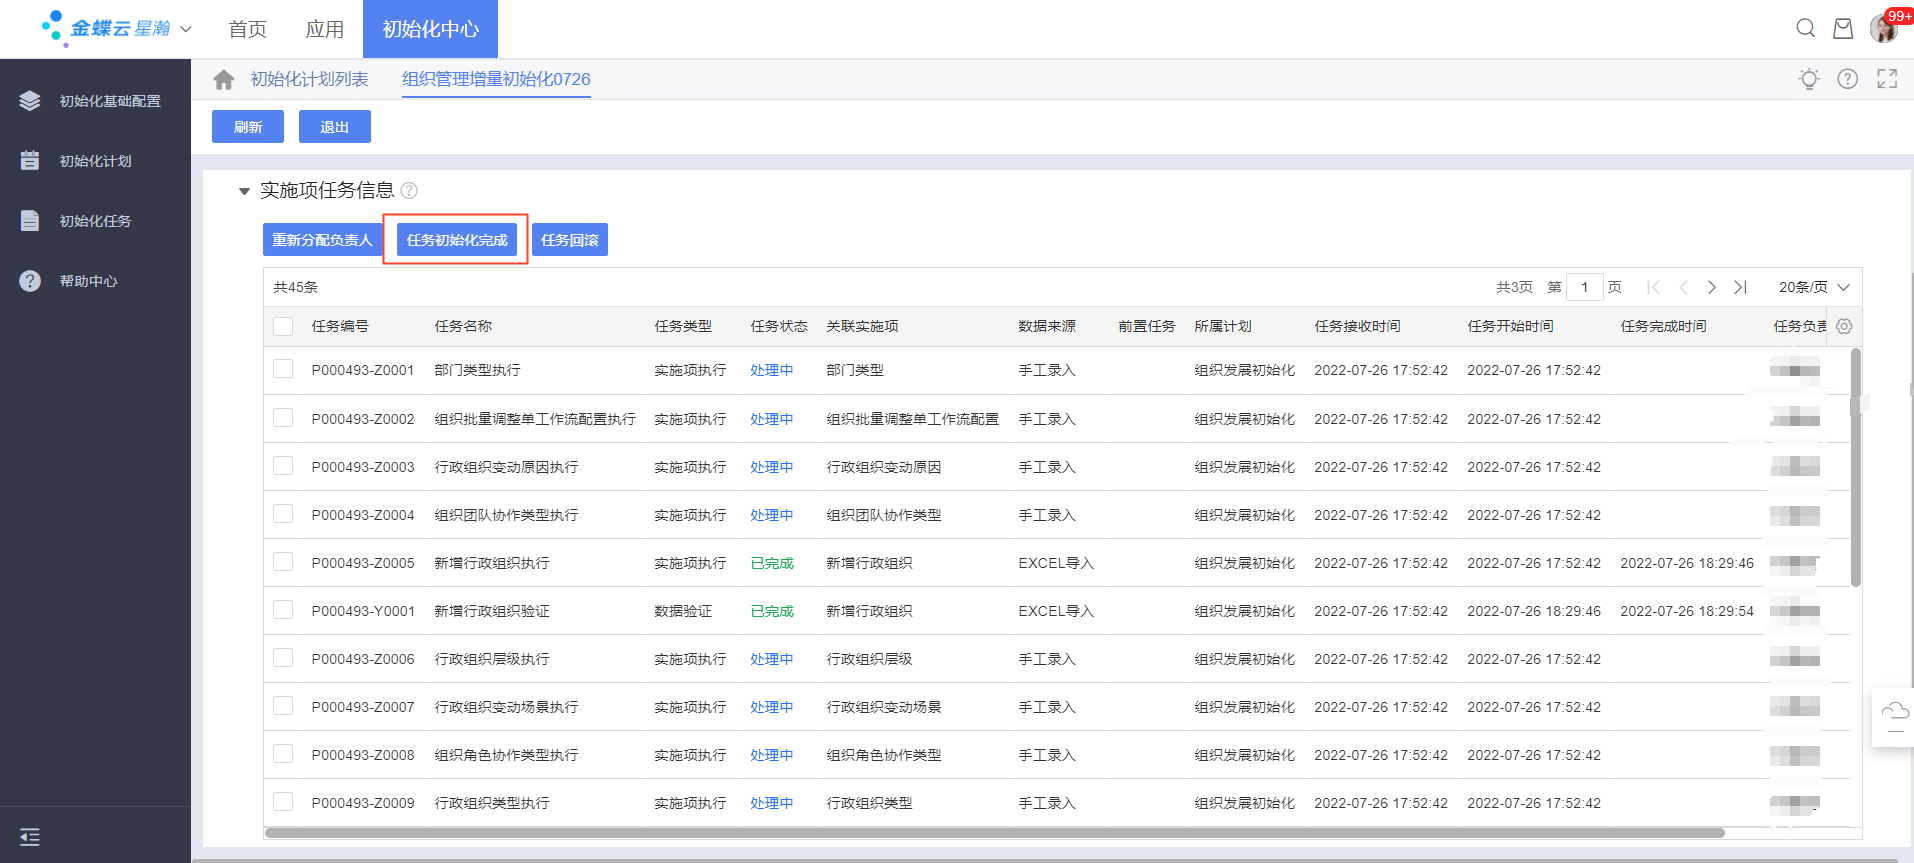Image resolution: width=1914 pixels, height=863 pixels.
Task: Open the 20条/页 page size dropdown
Action: 1813,287
